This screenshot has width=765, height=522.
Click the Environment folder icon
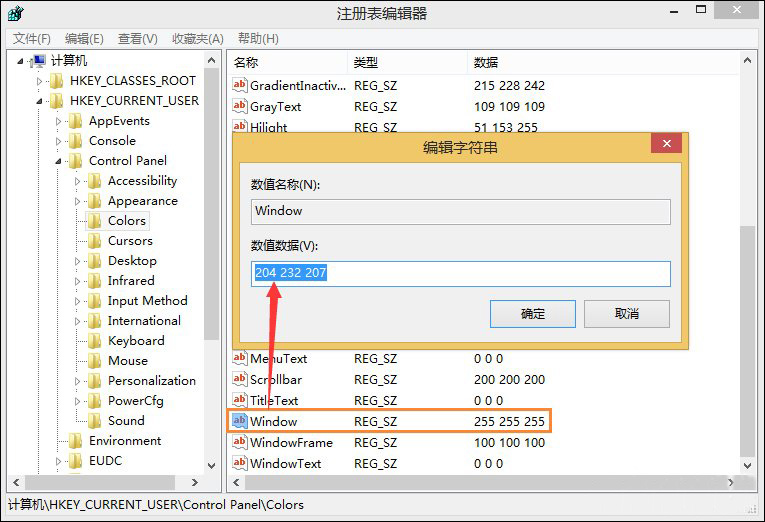(x=76, y=441)
